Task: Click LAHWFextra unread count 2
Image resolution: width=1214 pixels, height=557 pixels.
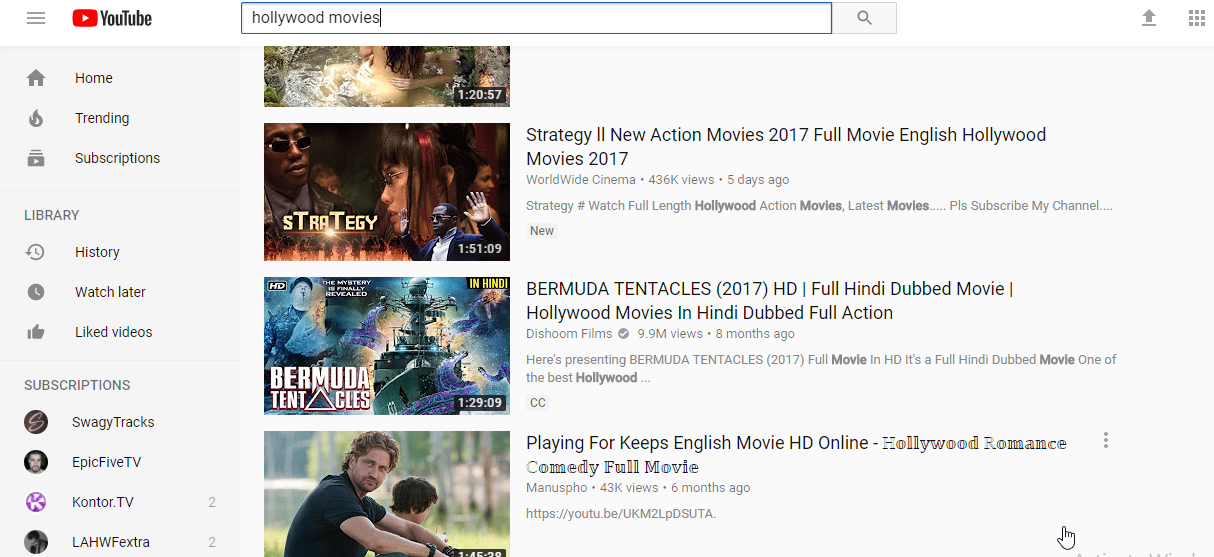Action: pos(212,542)
